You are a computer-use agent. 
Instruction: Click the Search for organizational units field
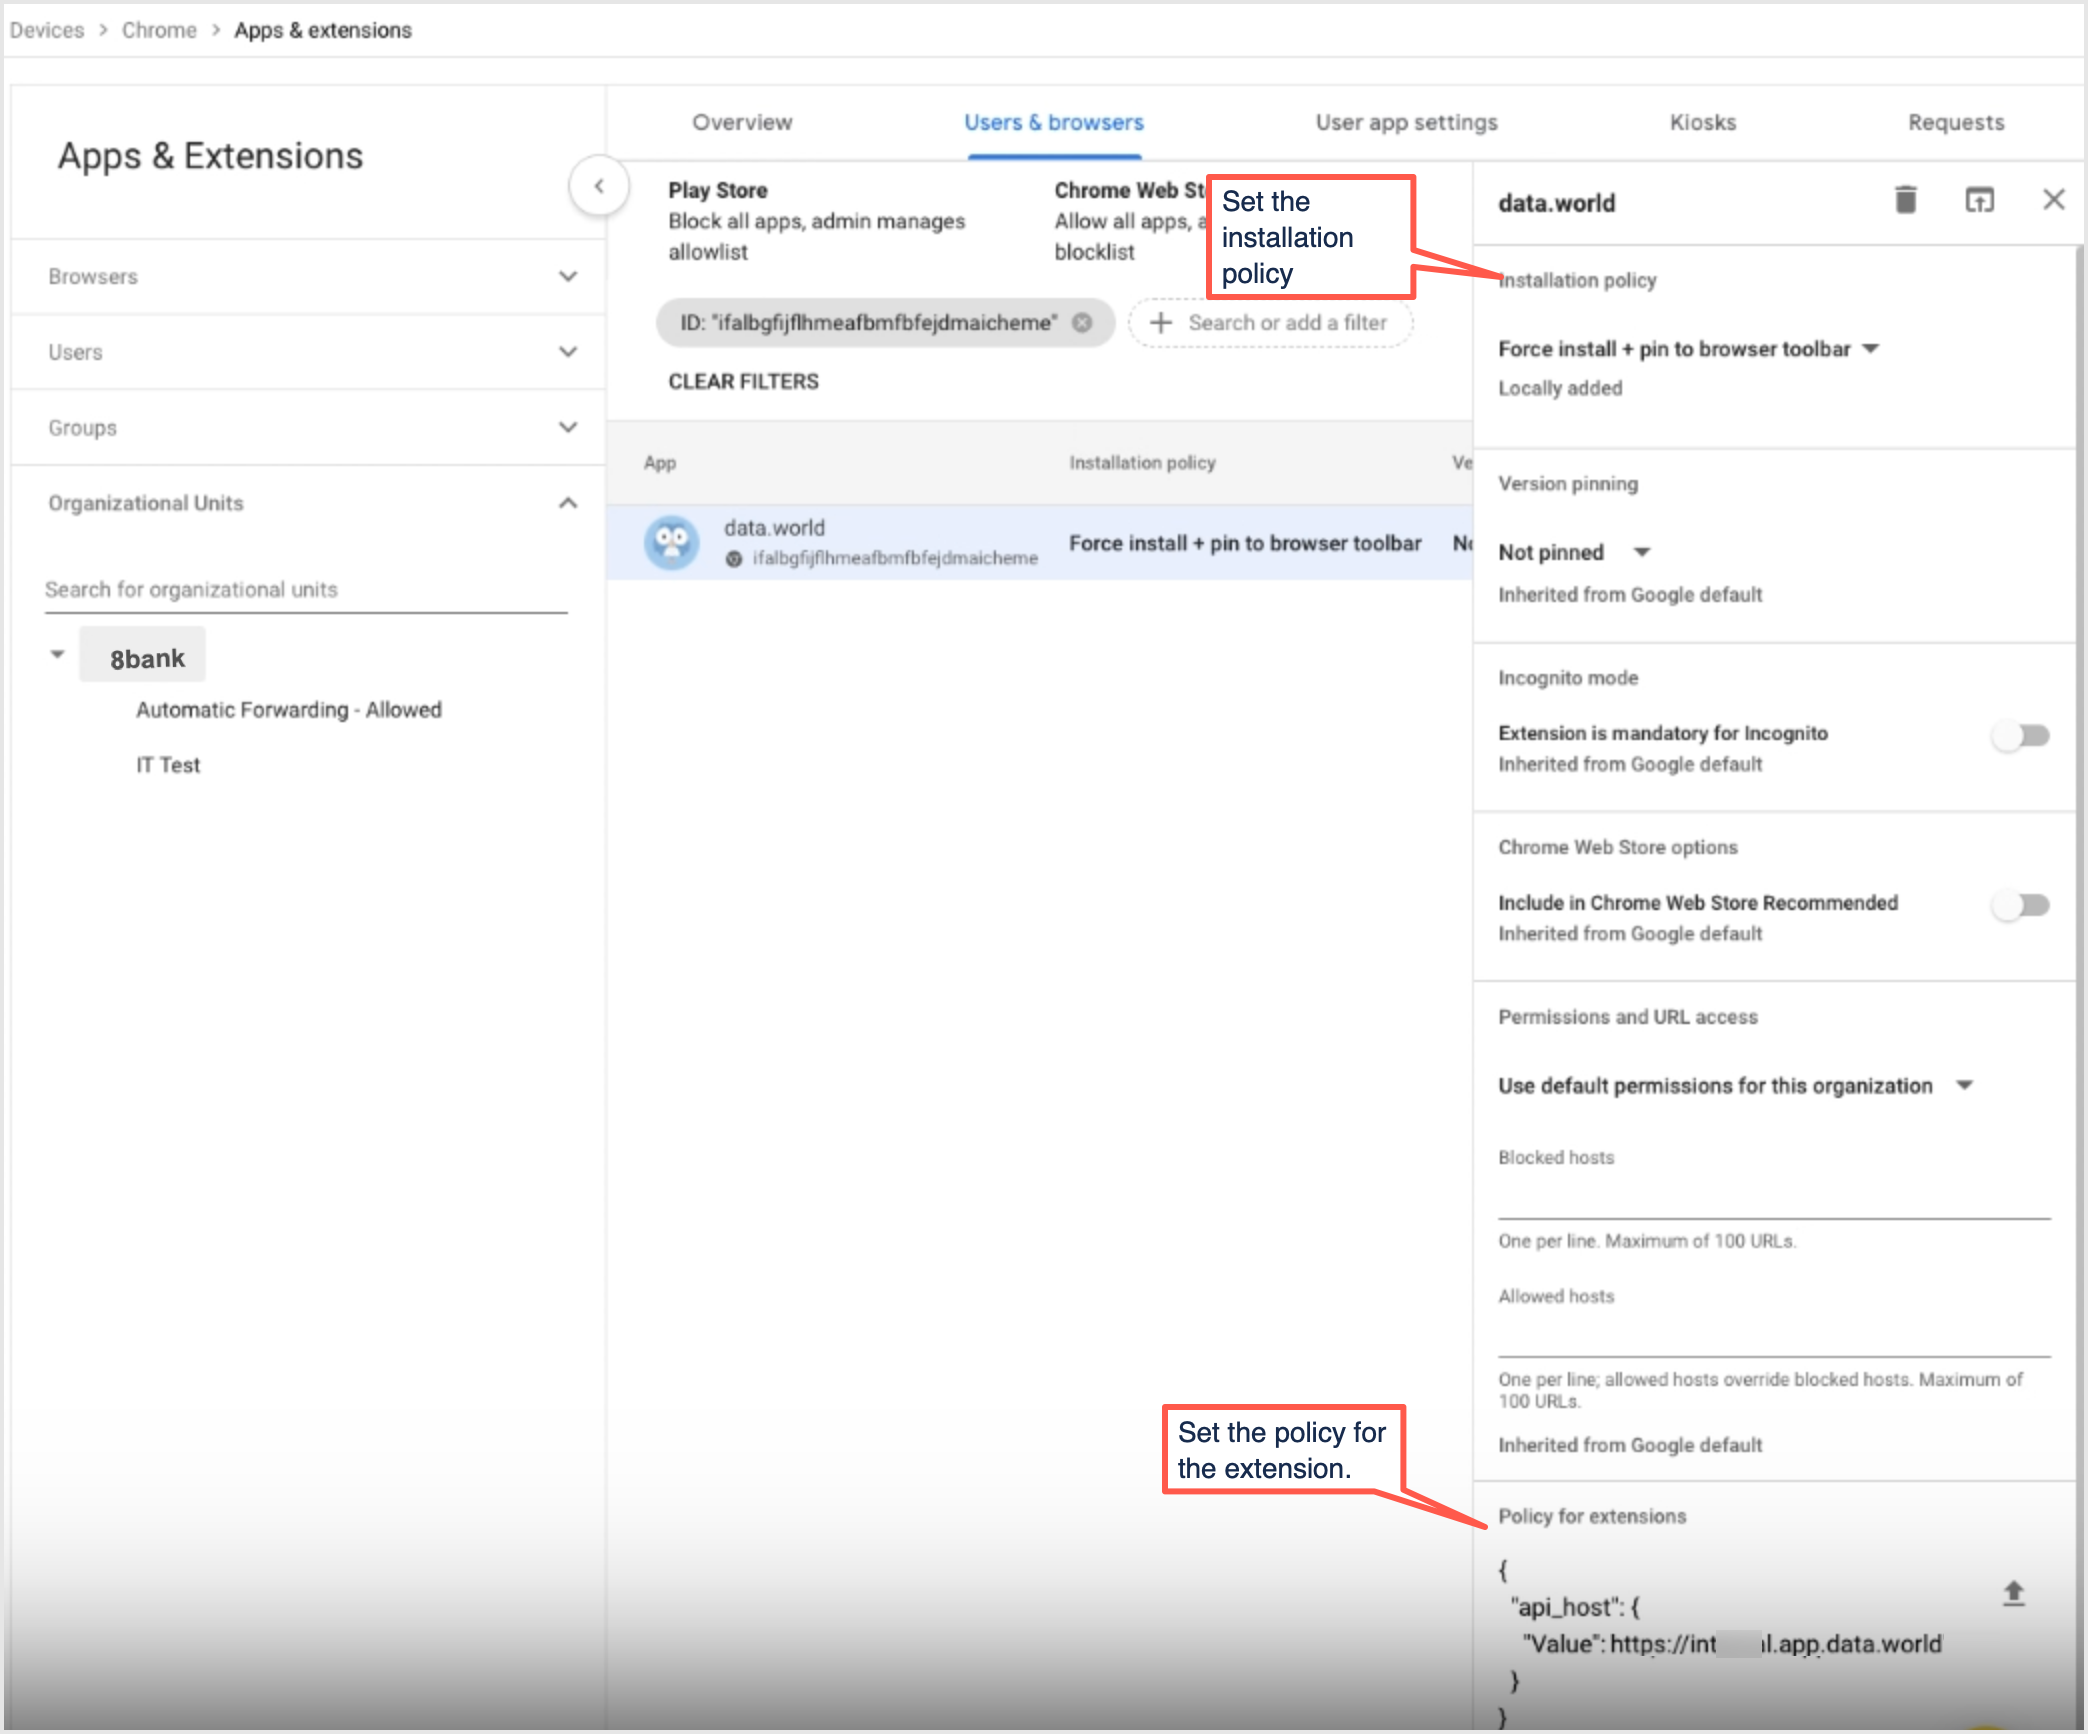306,590
